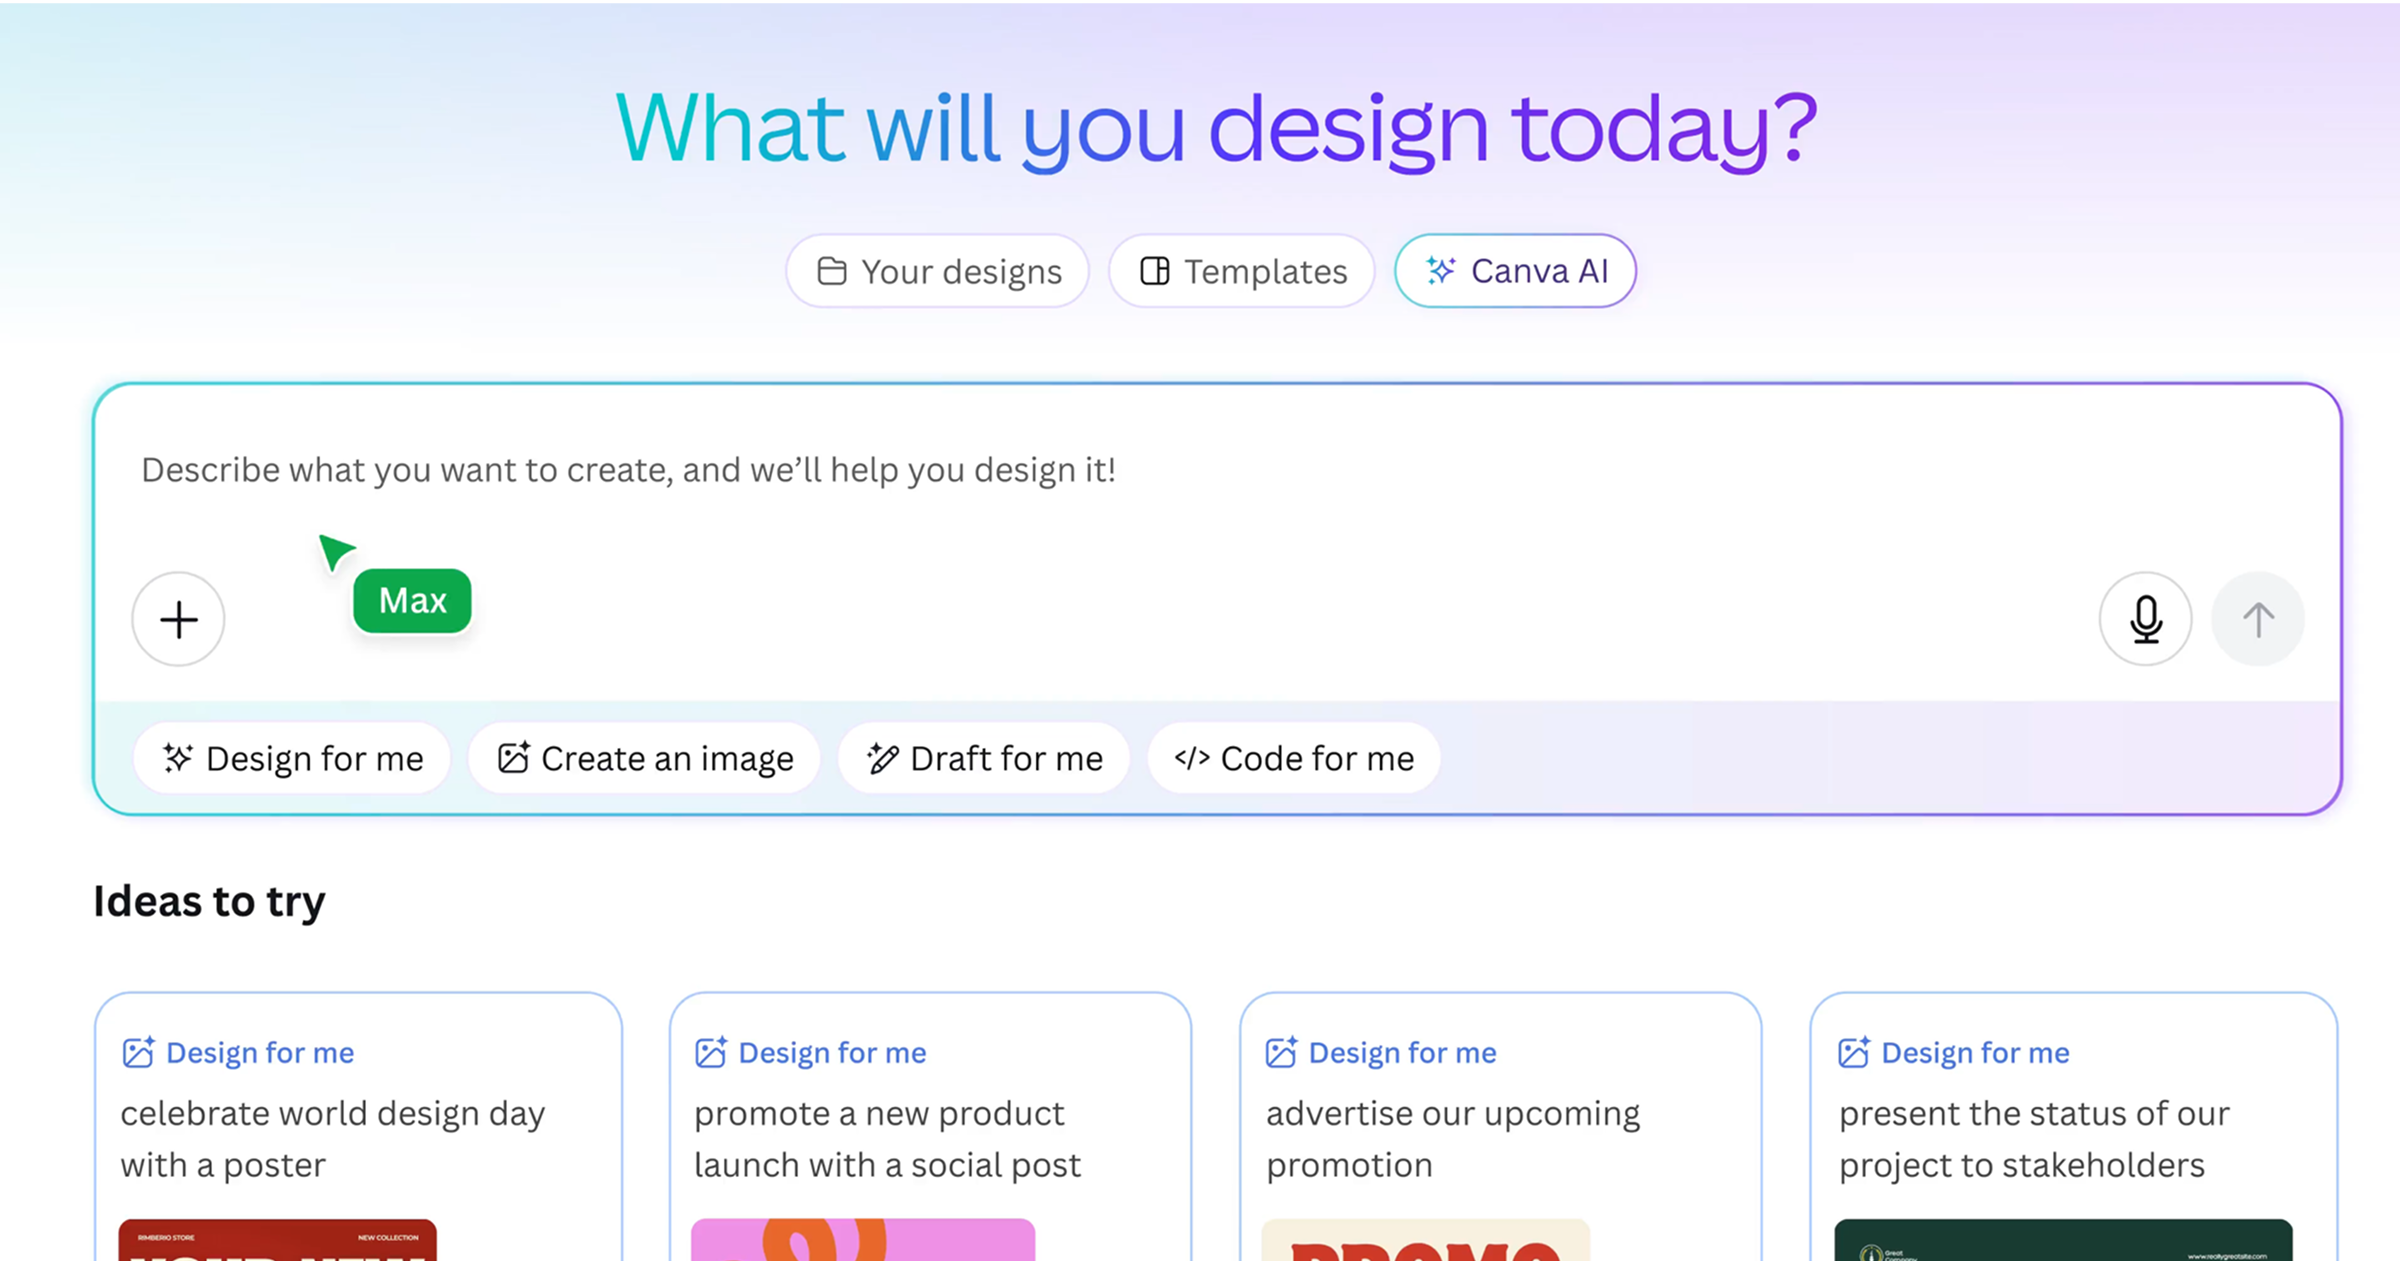Open the Canva AI section
Image resolution: width=2400 pixels, height=1261 pixels.
pos(1514,270)
